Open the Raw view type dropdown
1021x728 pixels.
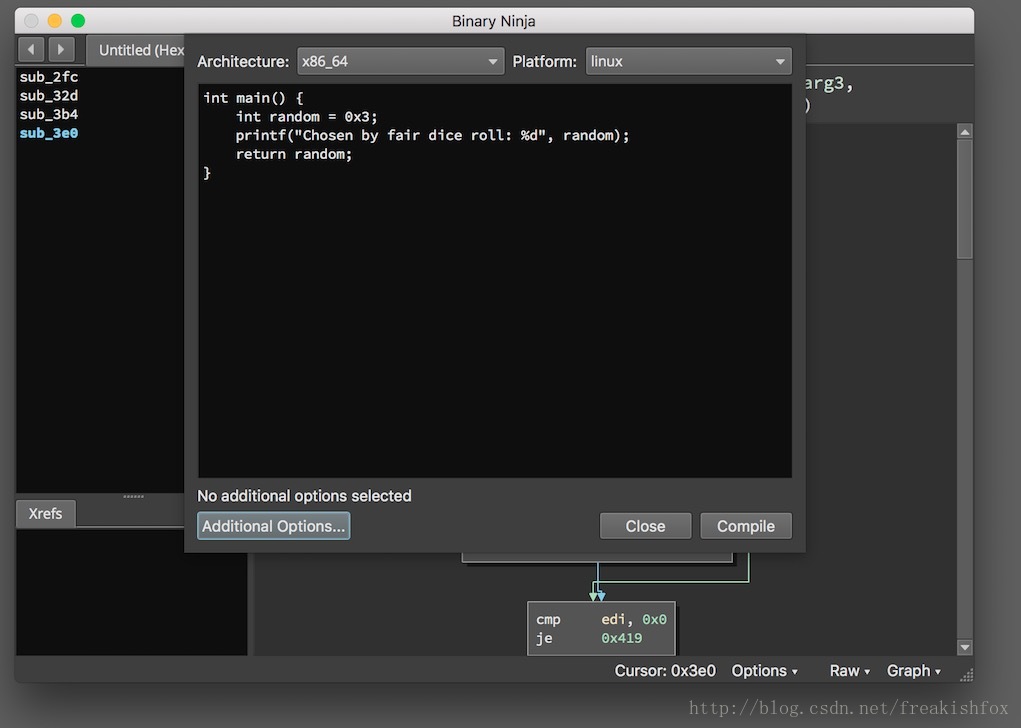(849, 671)
